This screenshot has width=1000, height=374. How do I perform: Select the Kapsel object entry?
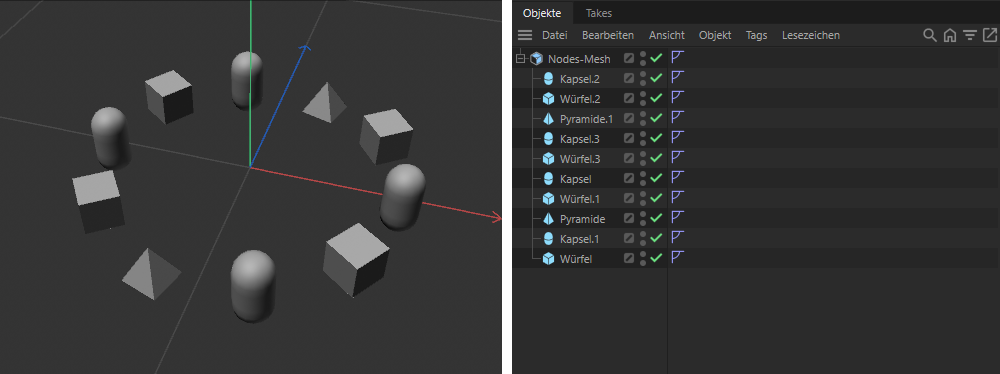click(575, 179)
